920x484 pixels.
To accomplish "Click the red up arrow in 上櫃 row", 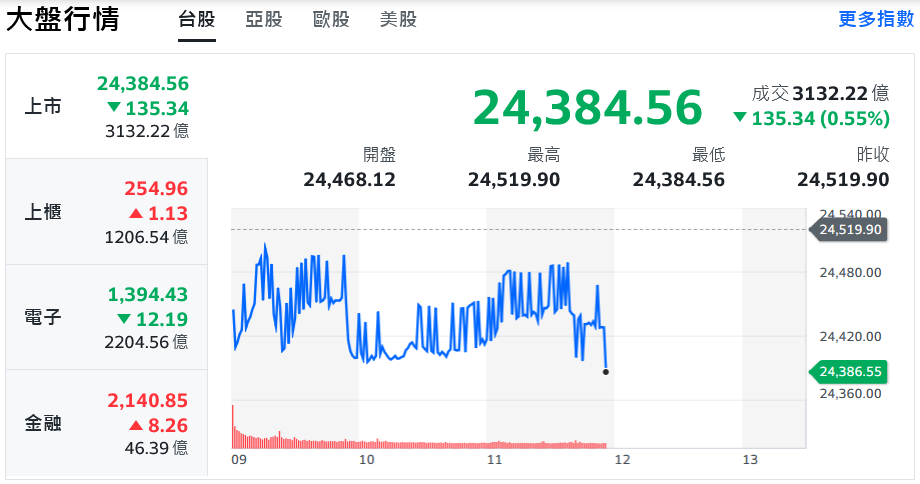I will tap(134, 213).
